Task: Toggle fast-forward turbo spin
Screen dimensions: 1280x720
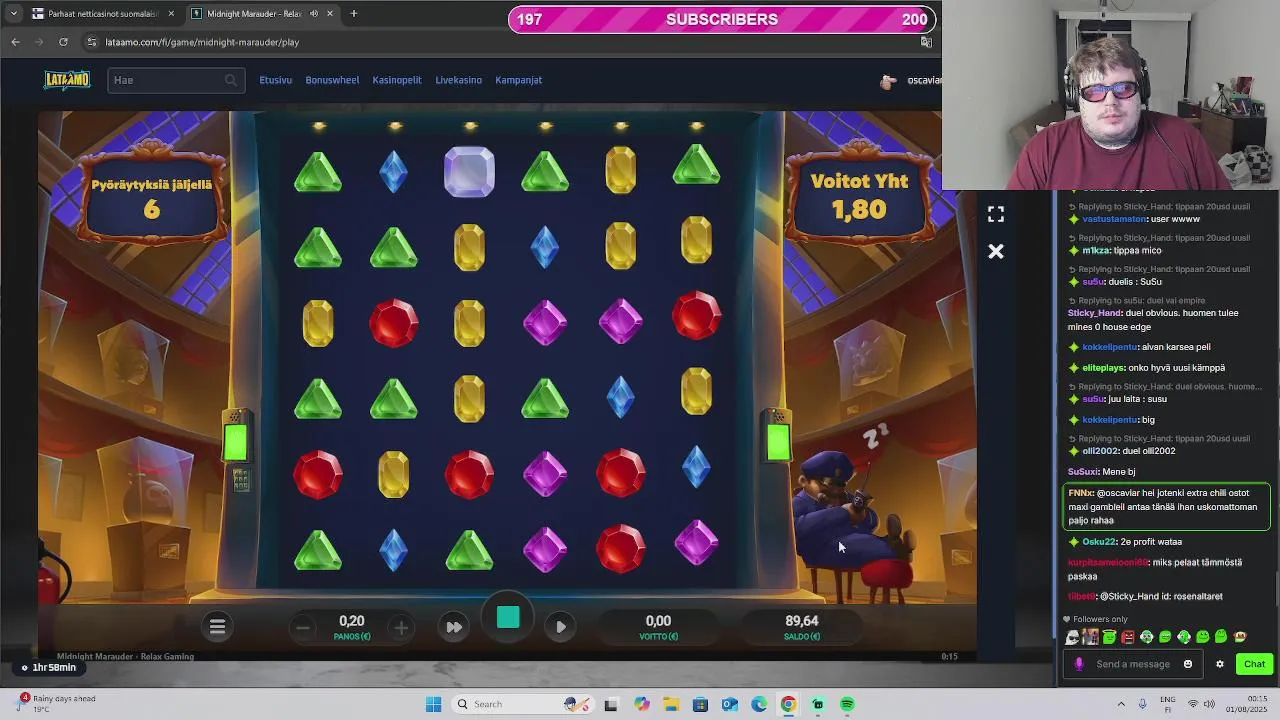Action: tap(454, 627)
